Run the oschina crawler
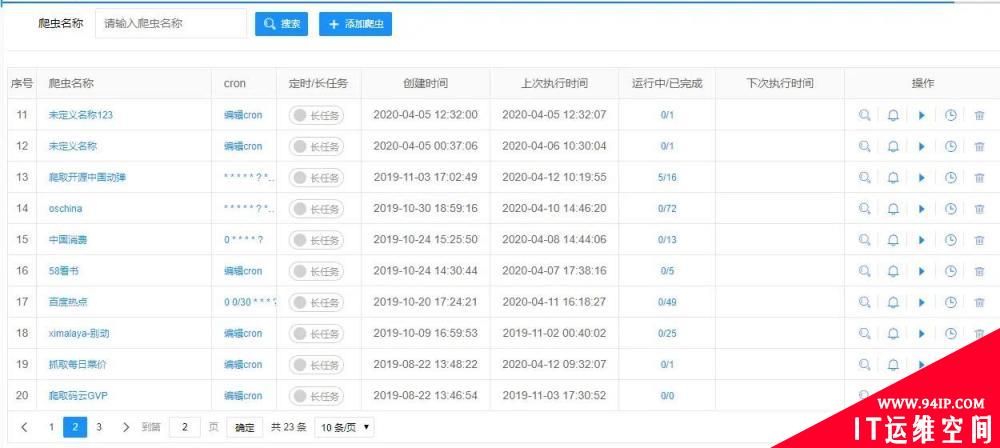The height and width of the screenshot is (448, 1000). [922, 209]
